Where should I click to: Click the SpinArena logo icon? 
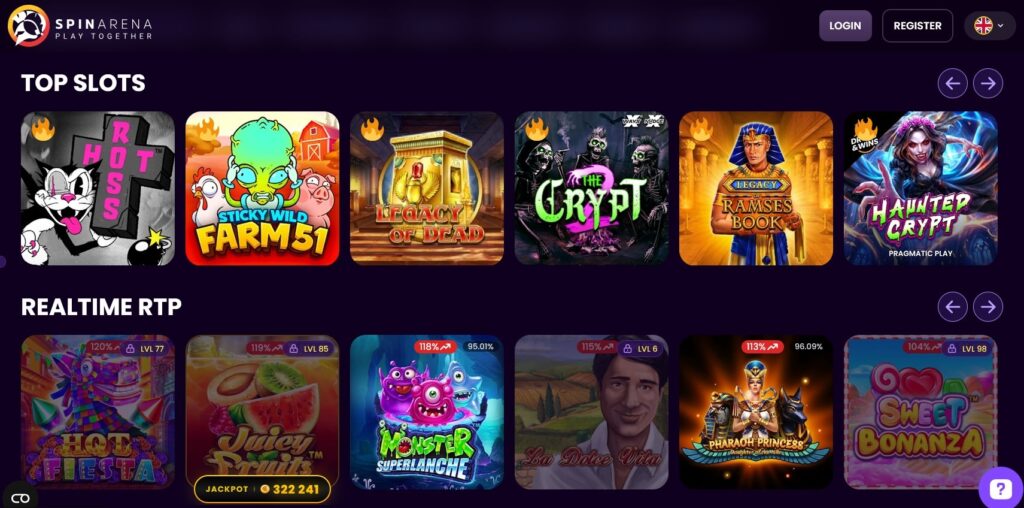[x=28, y=25]
